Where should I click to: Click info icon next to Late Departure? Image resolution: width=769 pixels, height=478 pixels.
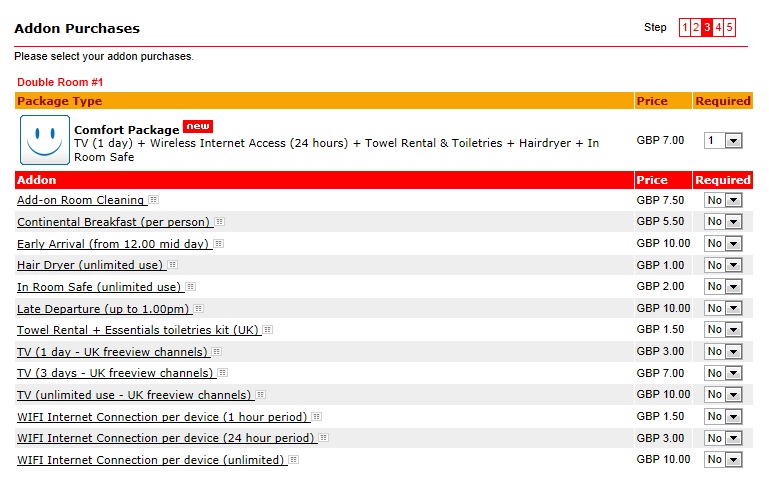pyautogui.click(x=198, y=309)
